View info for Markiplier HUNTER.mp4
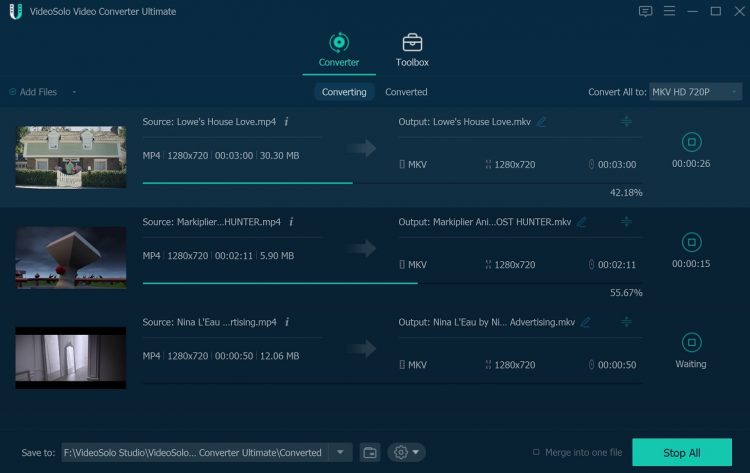750x473 pixels. point(291,222)
